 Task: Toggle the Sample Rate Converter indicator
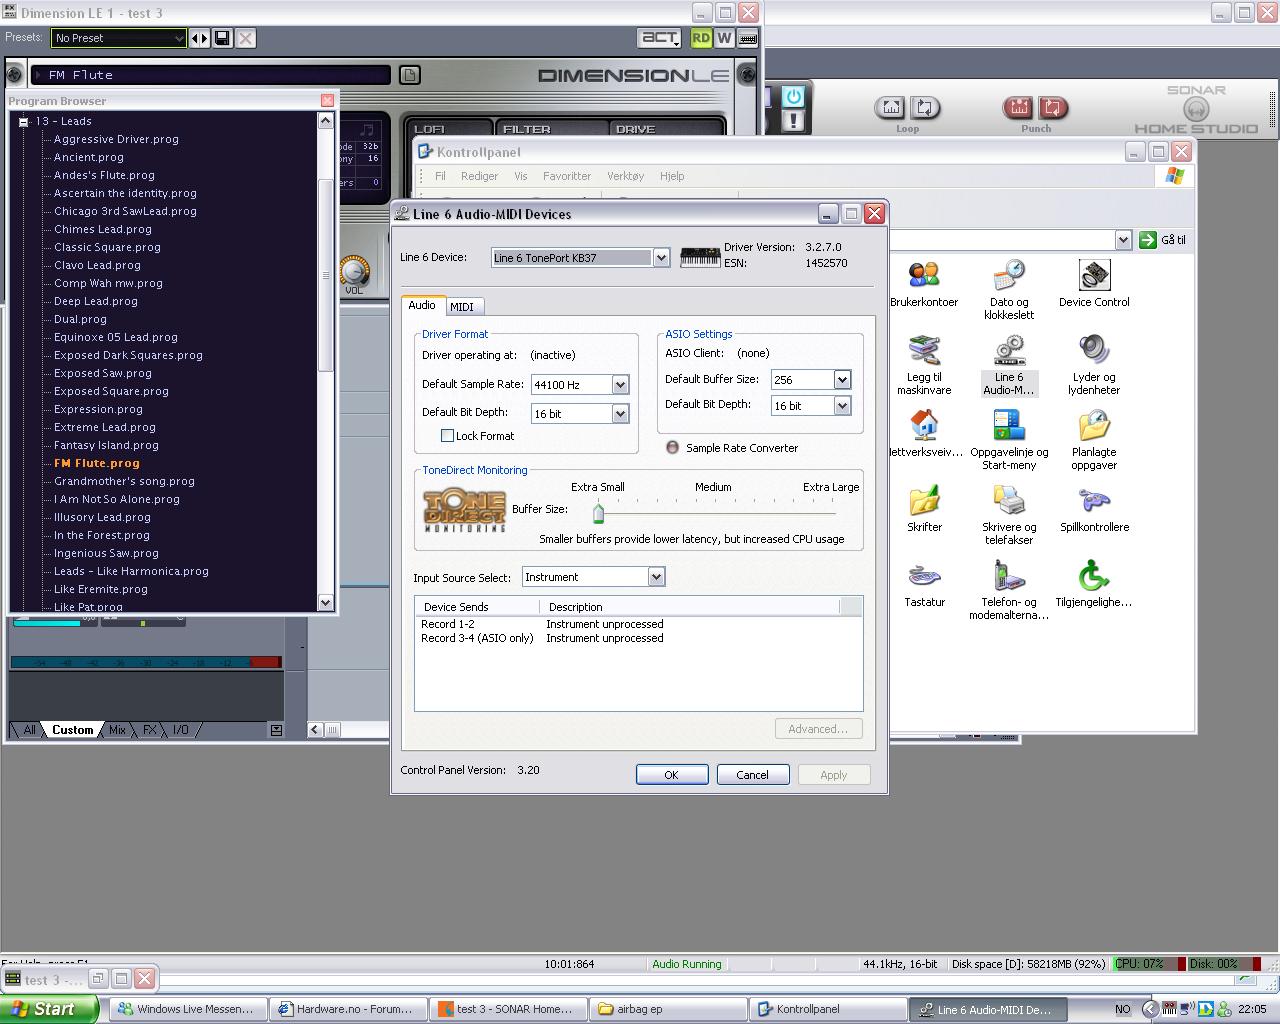tap(672, 448)
